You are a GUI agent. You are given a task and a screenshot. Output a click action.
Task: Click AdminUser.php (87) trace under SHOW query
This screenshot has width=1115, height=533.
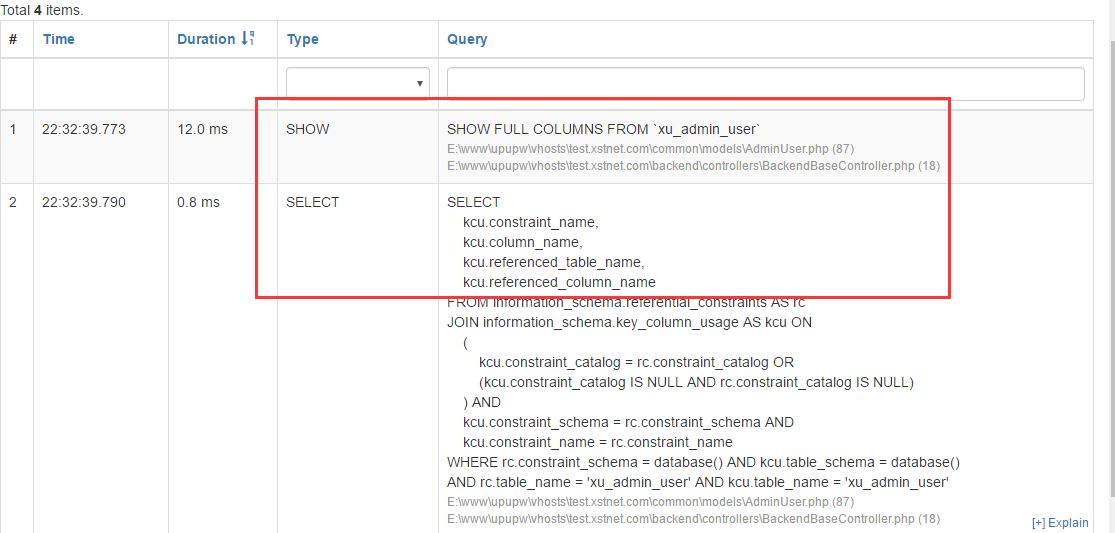point(650,149)
